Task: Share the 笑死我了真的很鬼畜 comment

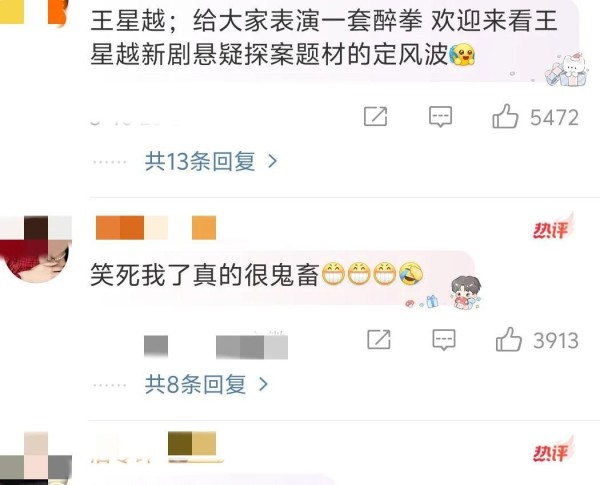Action: [x=379, y=339]
